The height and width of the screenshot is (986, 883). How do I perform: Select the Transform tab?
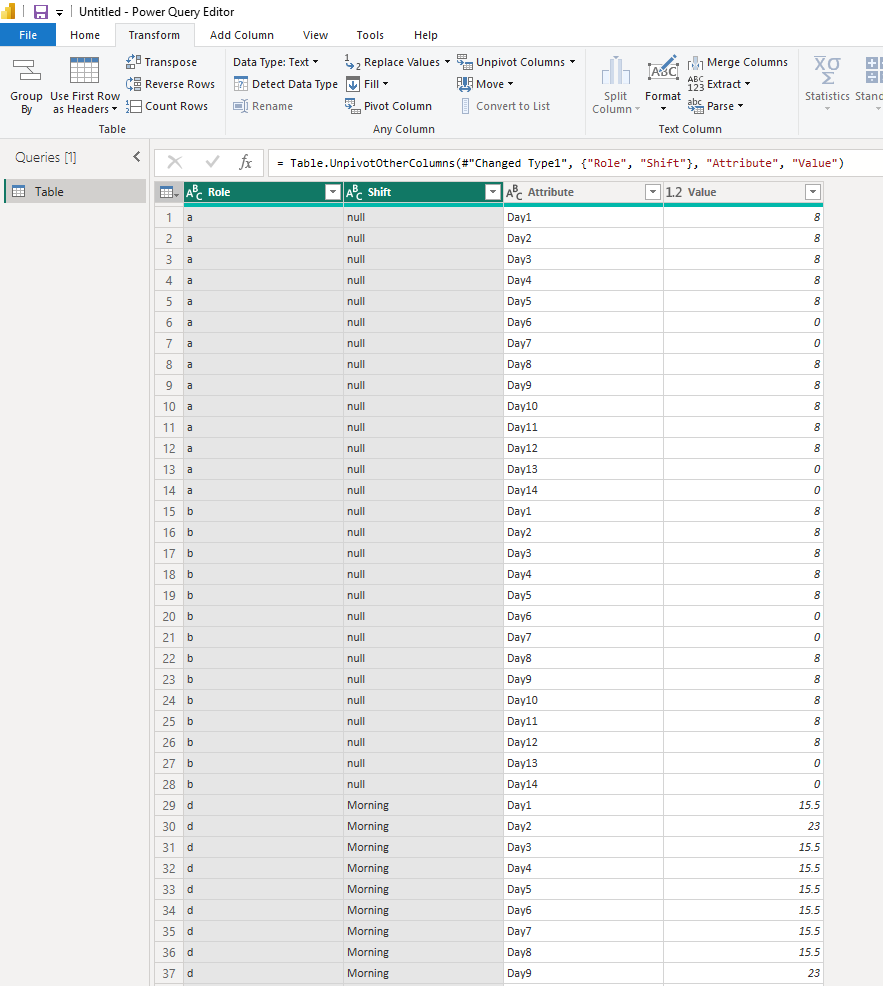click(154, 35)
